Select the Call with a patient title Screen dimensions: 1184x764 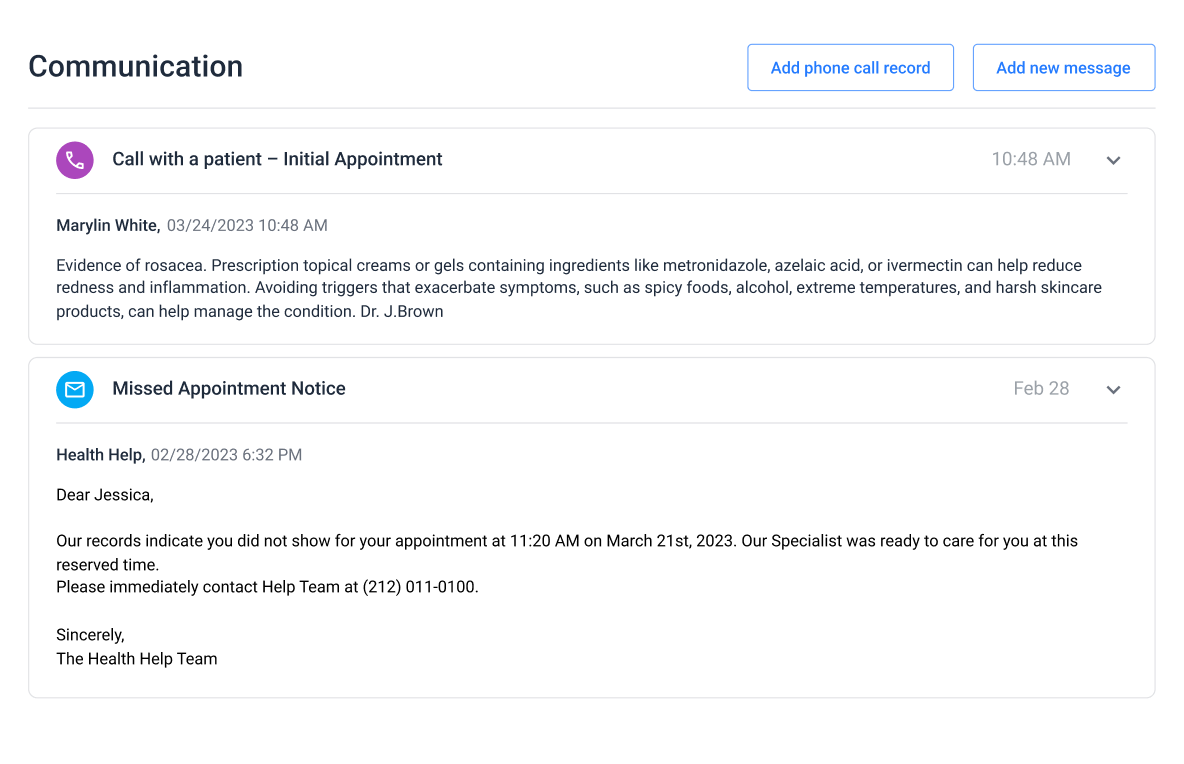pyautogui.click(x=277, y=159)
